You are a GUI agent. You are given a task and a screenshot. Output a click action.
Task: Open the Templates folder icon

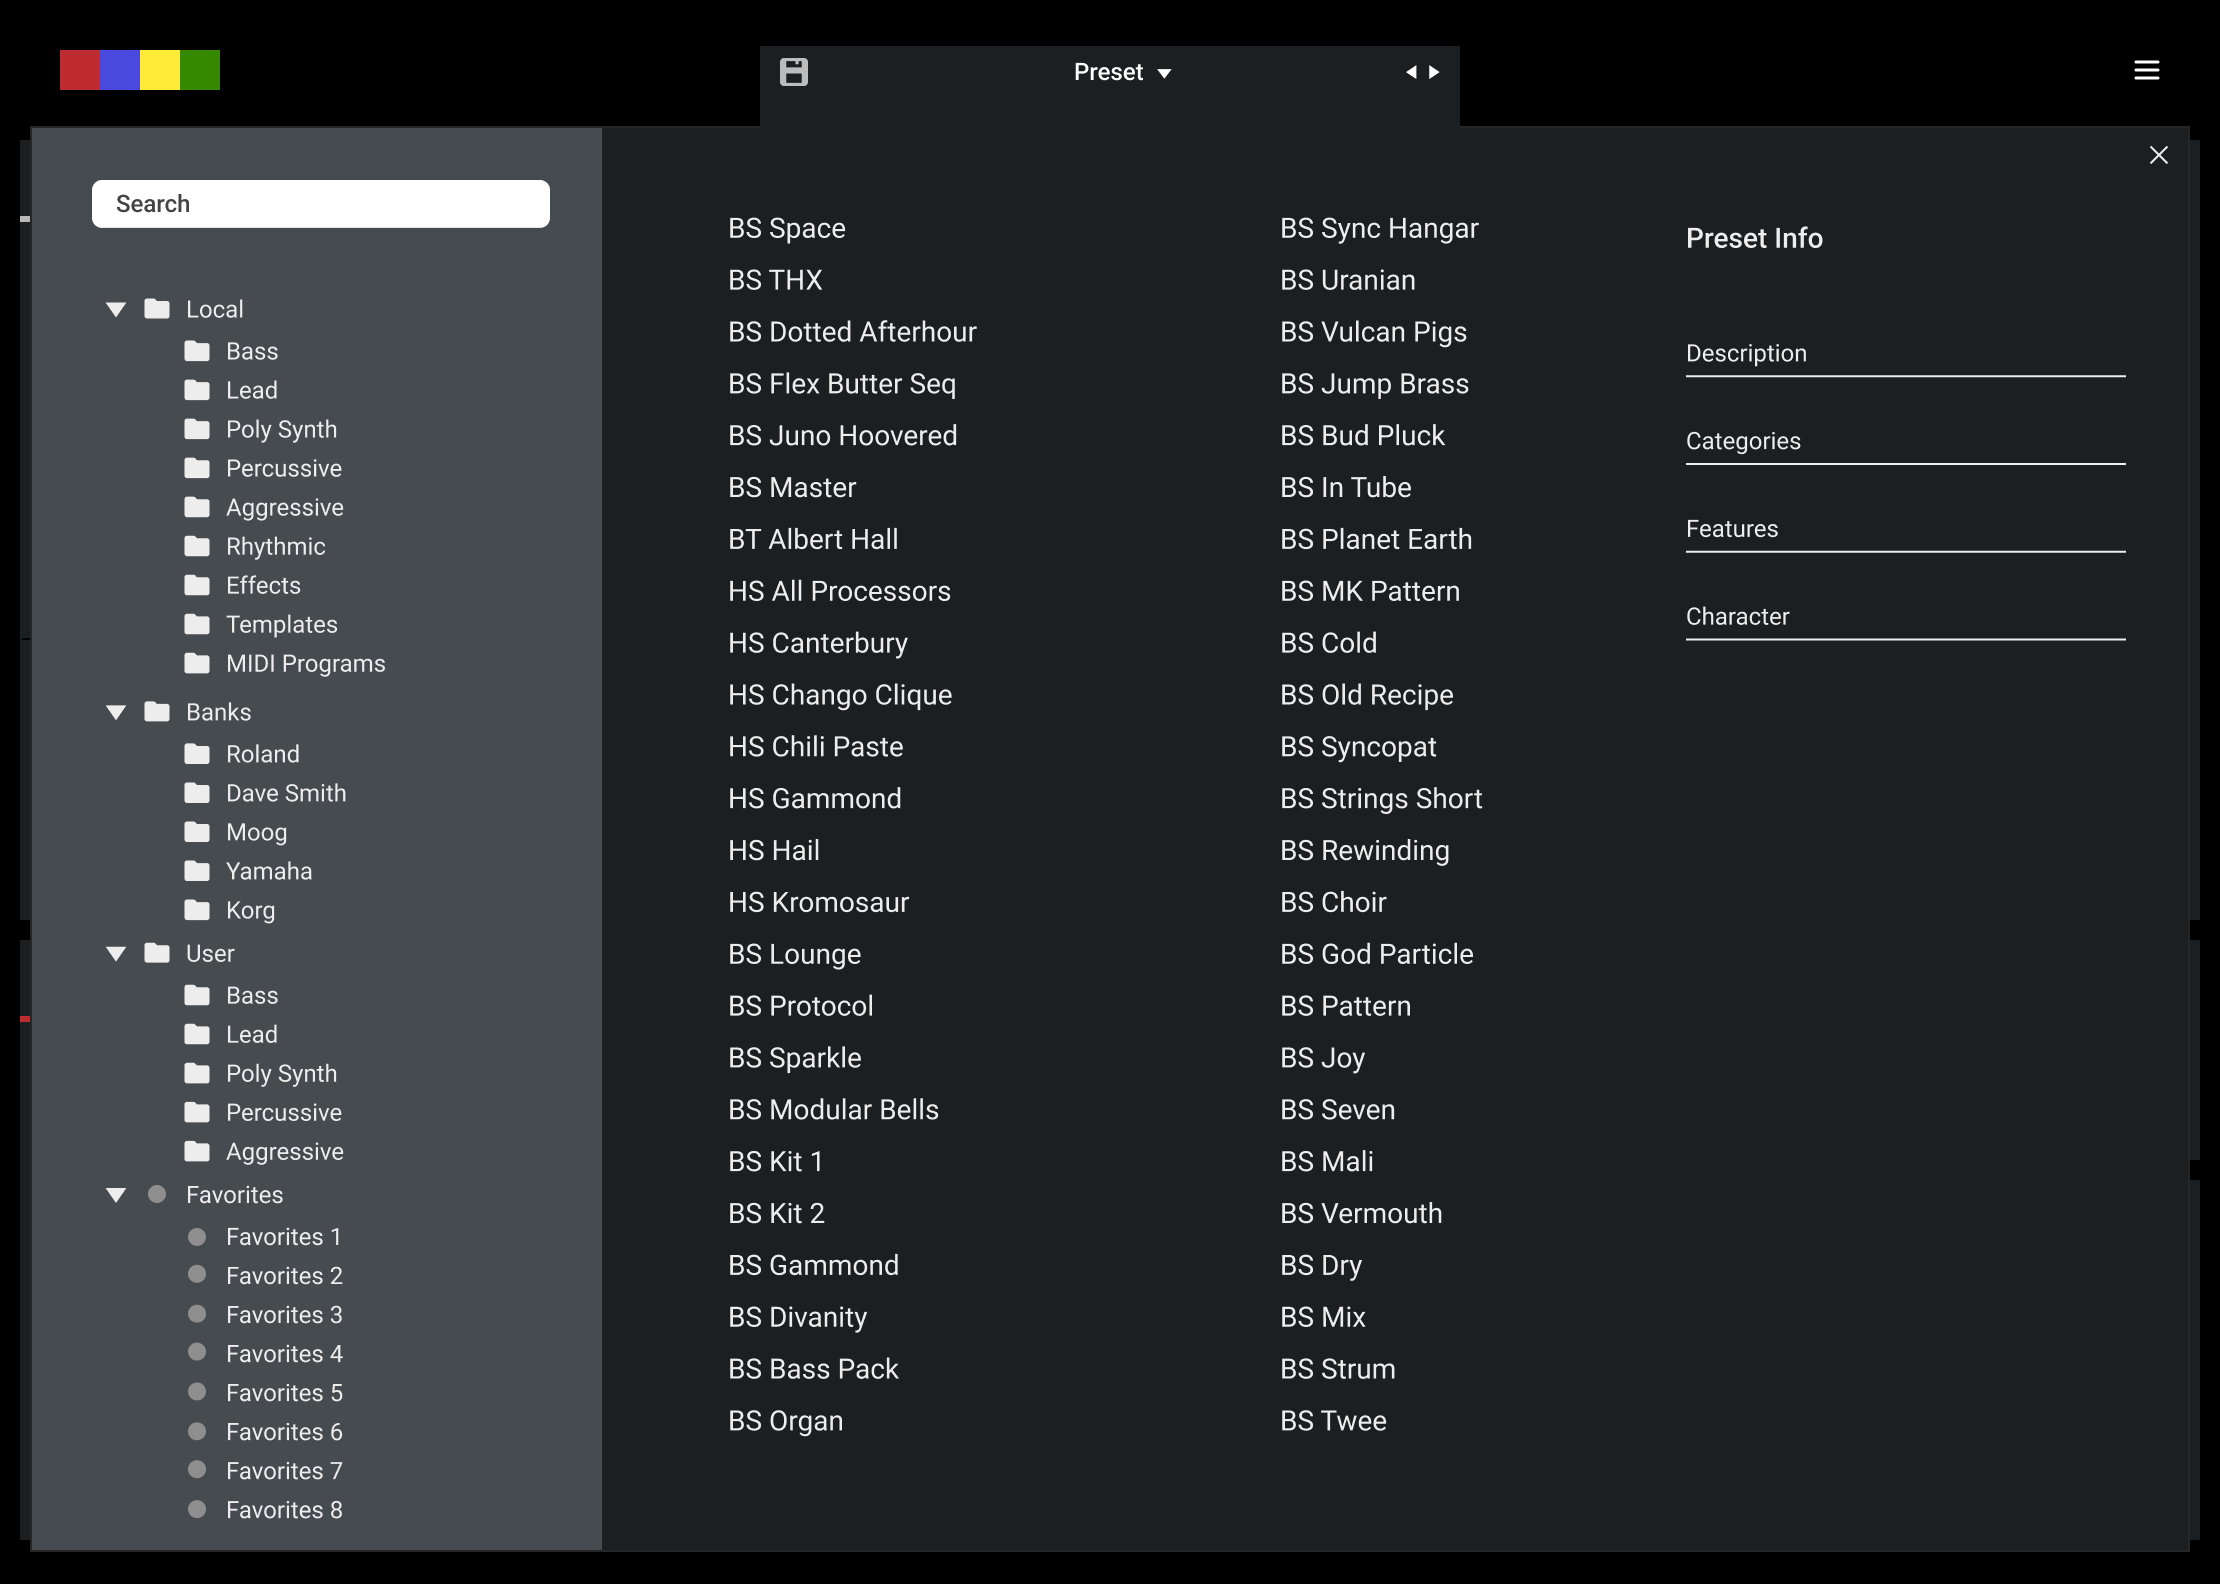click(x=197, y=624)
